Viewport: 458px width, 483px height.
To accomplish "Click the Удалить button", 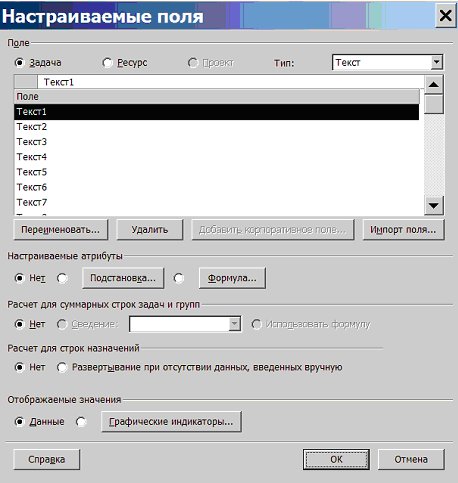I will pyautogui.click(x=150, y=230).
